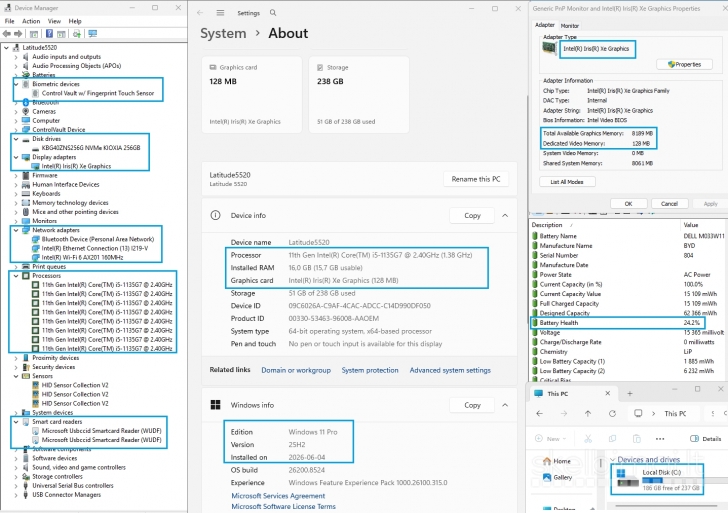Open new tab with plus in This PC

pyautogui.click(x=630, y=394)
